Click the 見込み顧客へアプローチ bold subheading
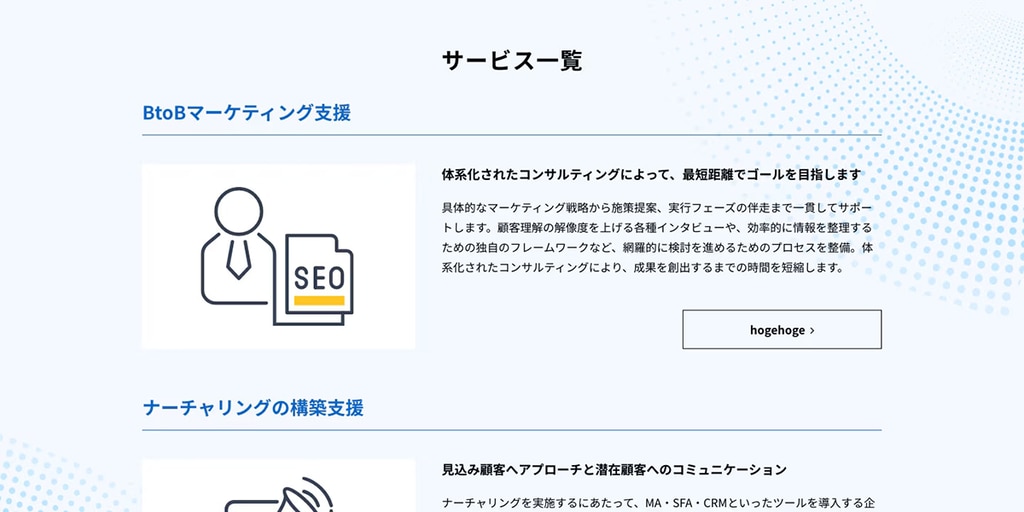Viewport: 1024px width, 512px height. coord(614,469)
